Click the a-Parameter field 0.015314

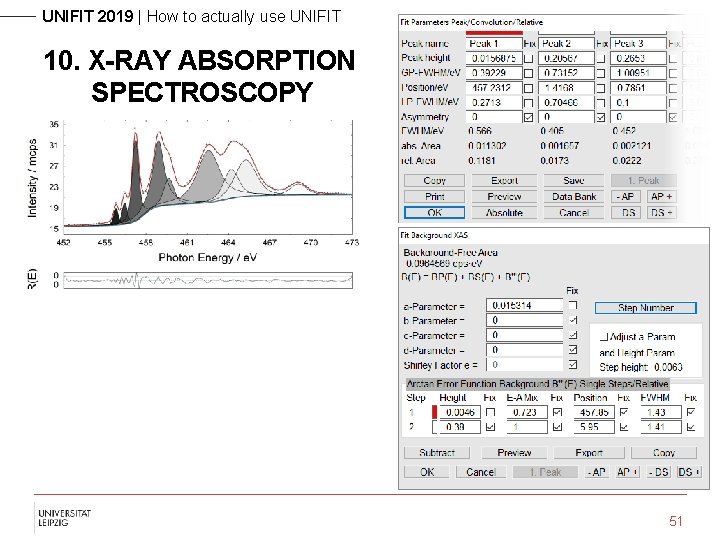524,305
